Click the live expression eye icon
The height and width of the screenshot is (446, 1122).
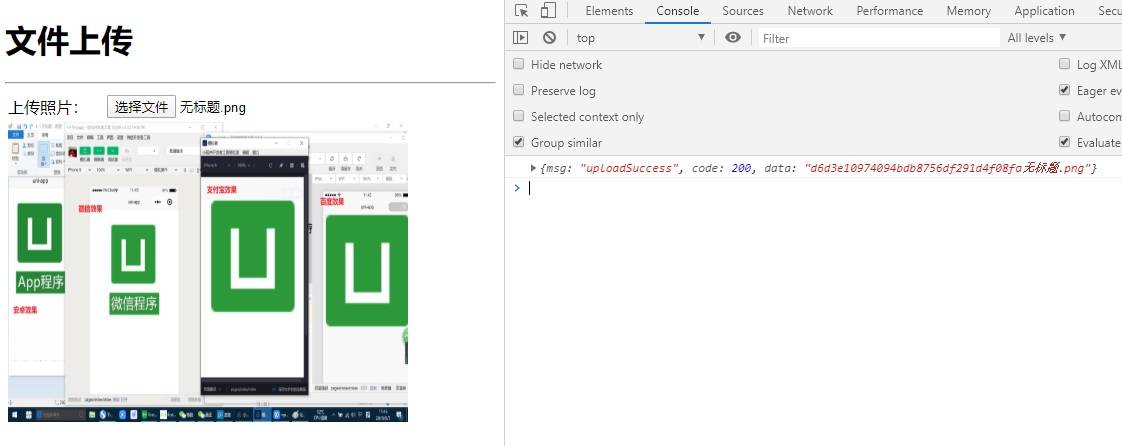pos(734,38)
